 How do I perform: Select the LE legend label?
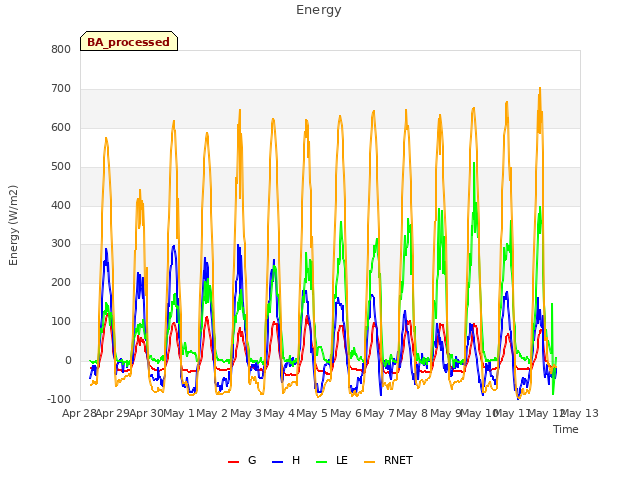tap(342, 460)
